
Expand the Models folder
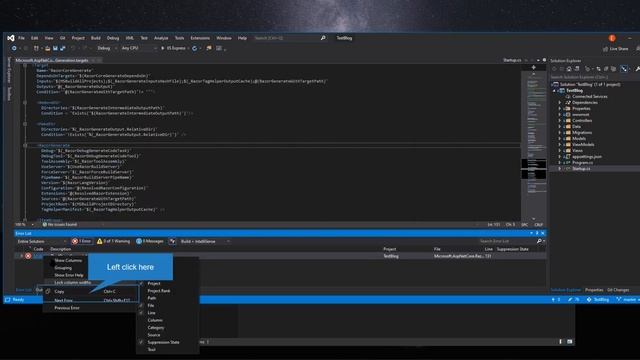click(560, 138)
